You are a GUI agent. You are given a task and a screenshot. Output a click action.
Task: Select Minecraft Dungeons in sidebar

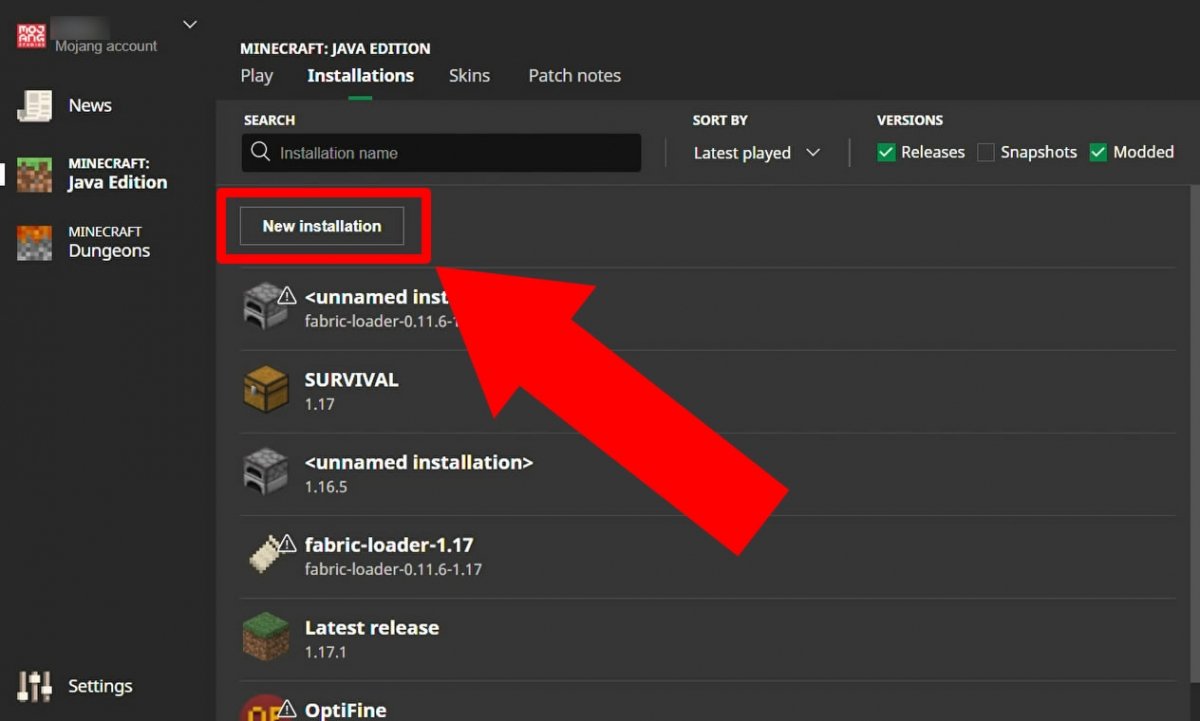point(107,242)
